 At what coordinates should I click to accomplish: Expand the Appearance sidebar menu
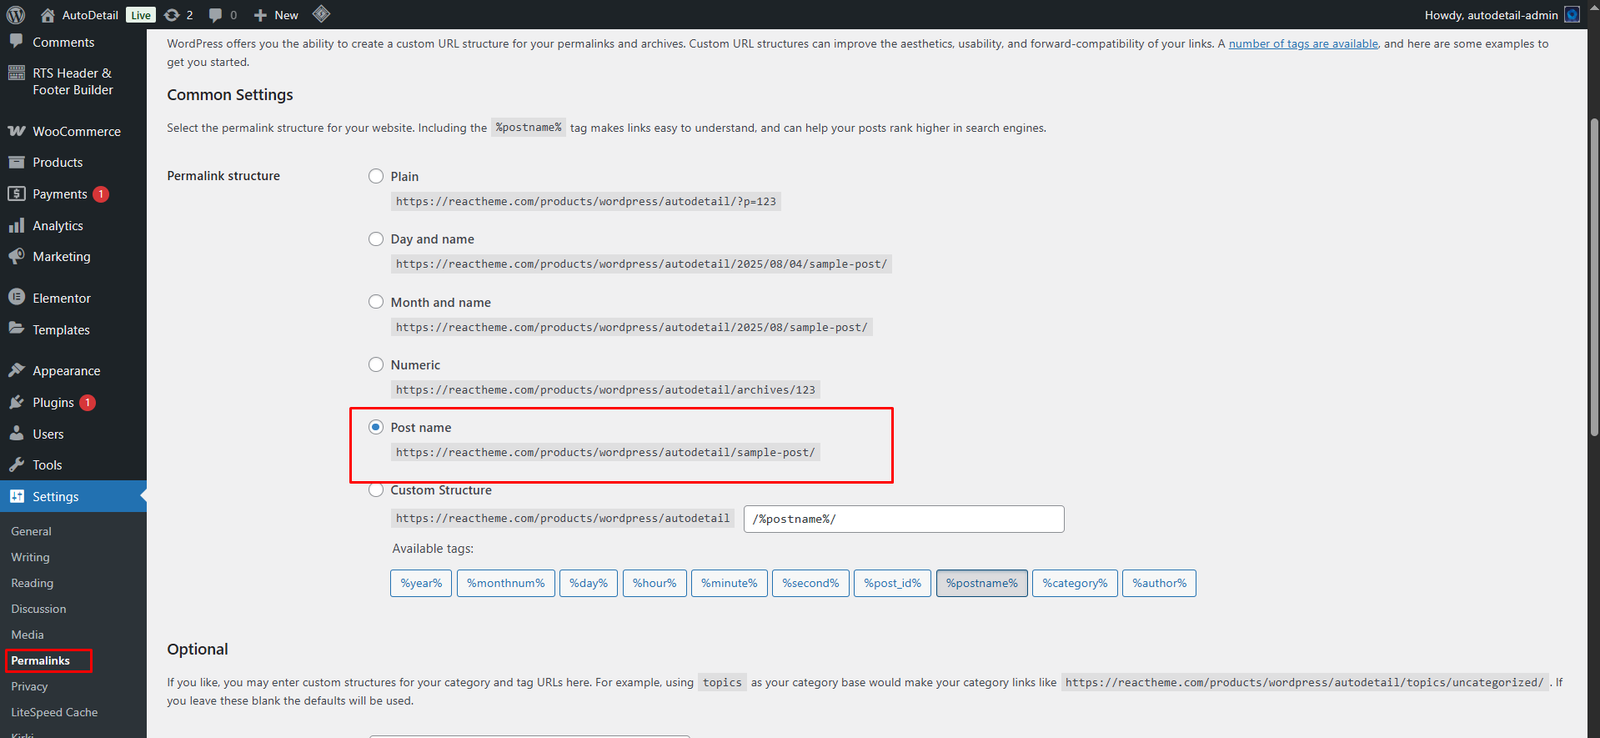66,371
